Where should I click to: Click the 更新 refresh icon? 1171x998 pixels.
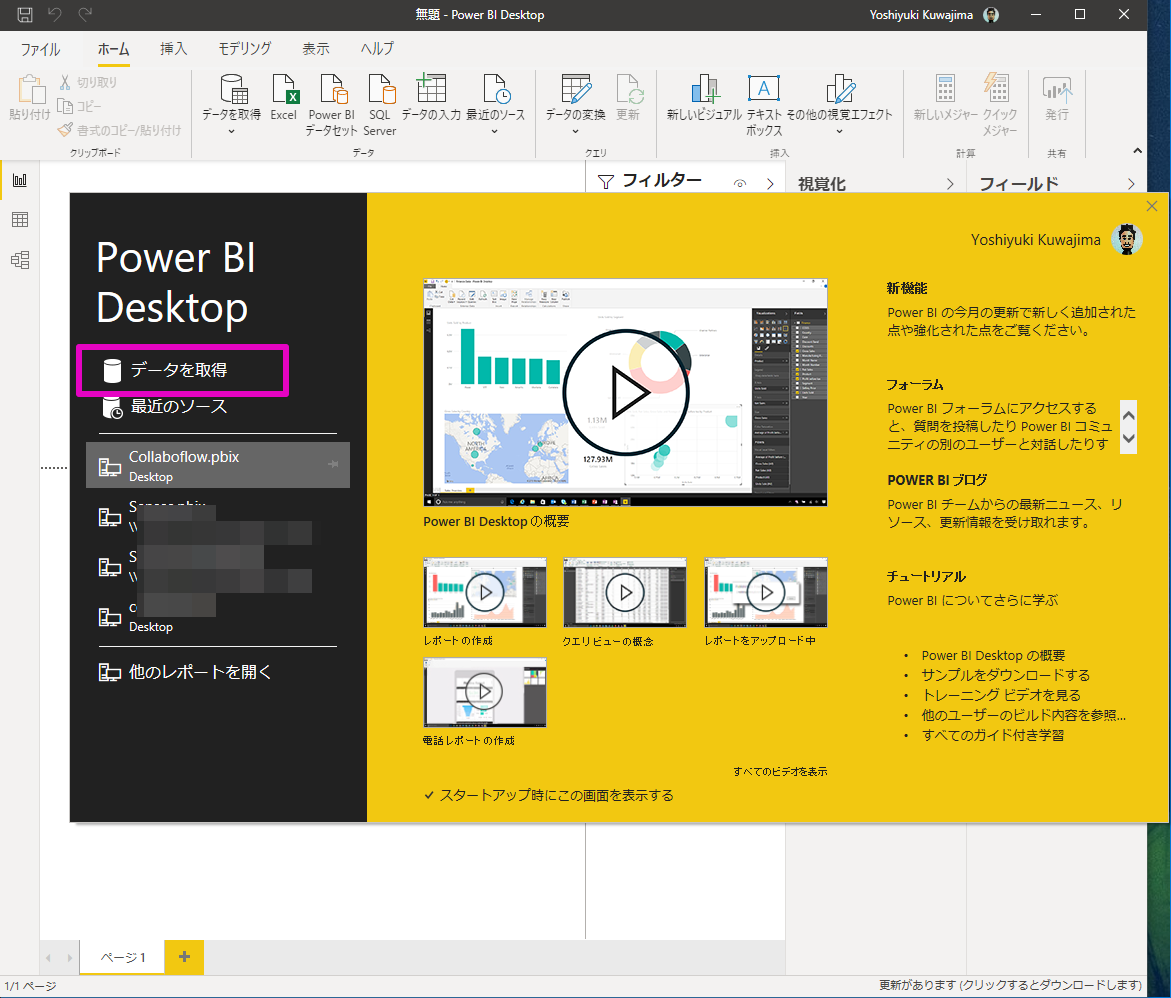[x=629, y=89]
